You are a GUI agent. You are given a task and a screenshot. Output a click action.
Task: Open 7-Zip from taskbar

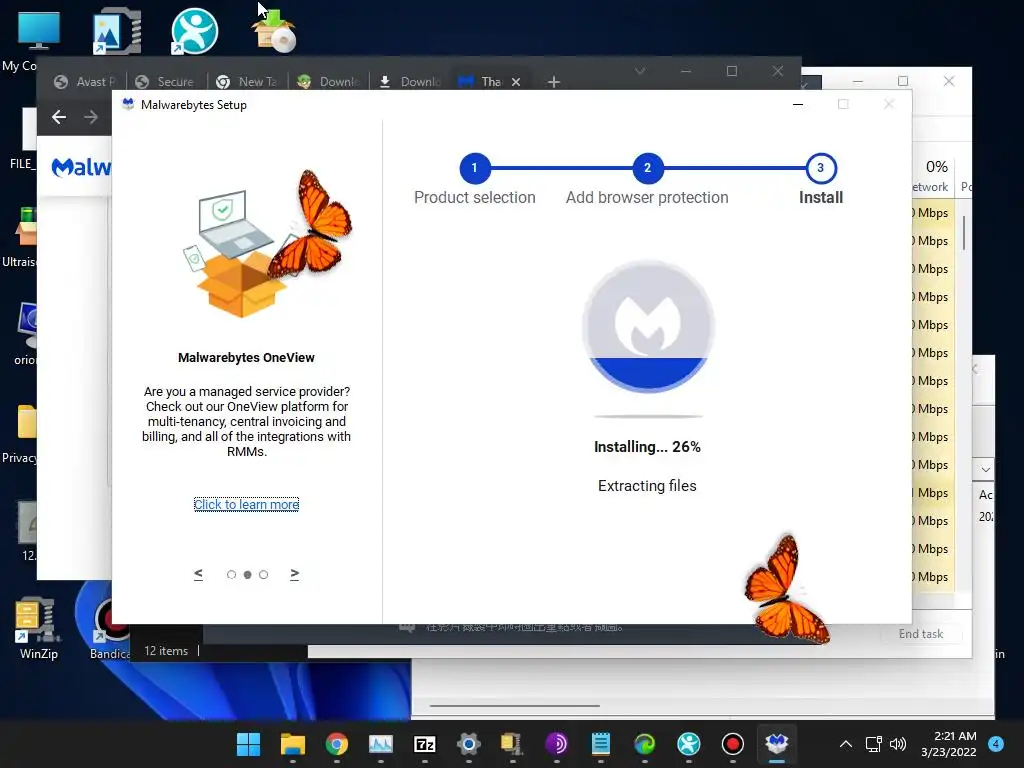tap(424, 744)
